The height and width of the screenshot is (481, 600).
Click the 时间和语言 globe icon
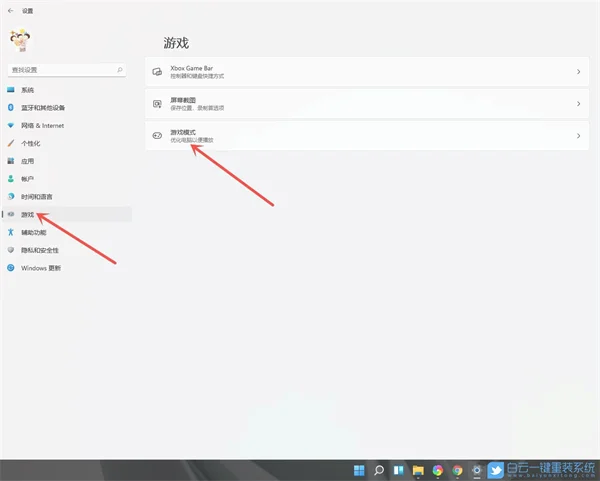click(x=11, y=197)
